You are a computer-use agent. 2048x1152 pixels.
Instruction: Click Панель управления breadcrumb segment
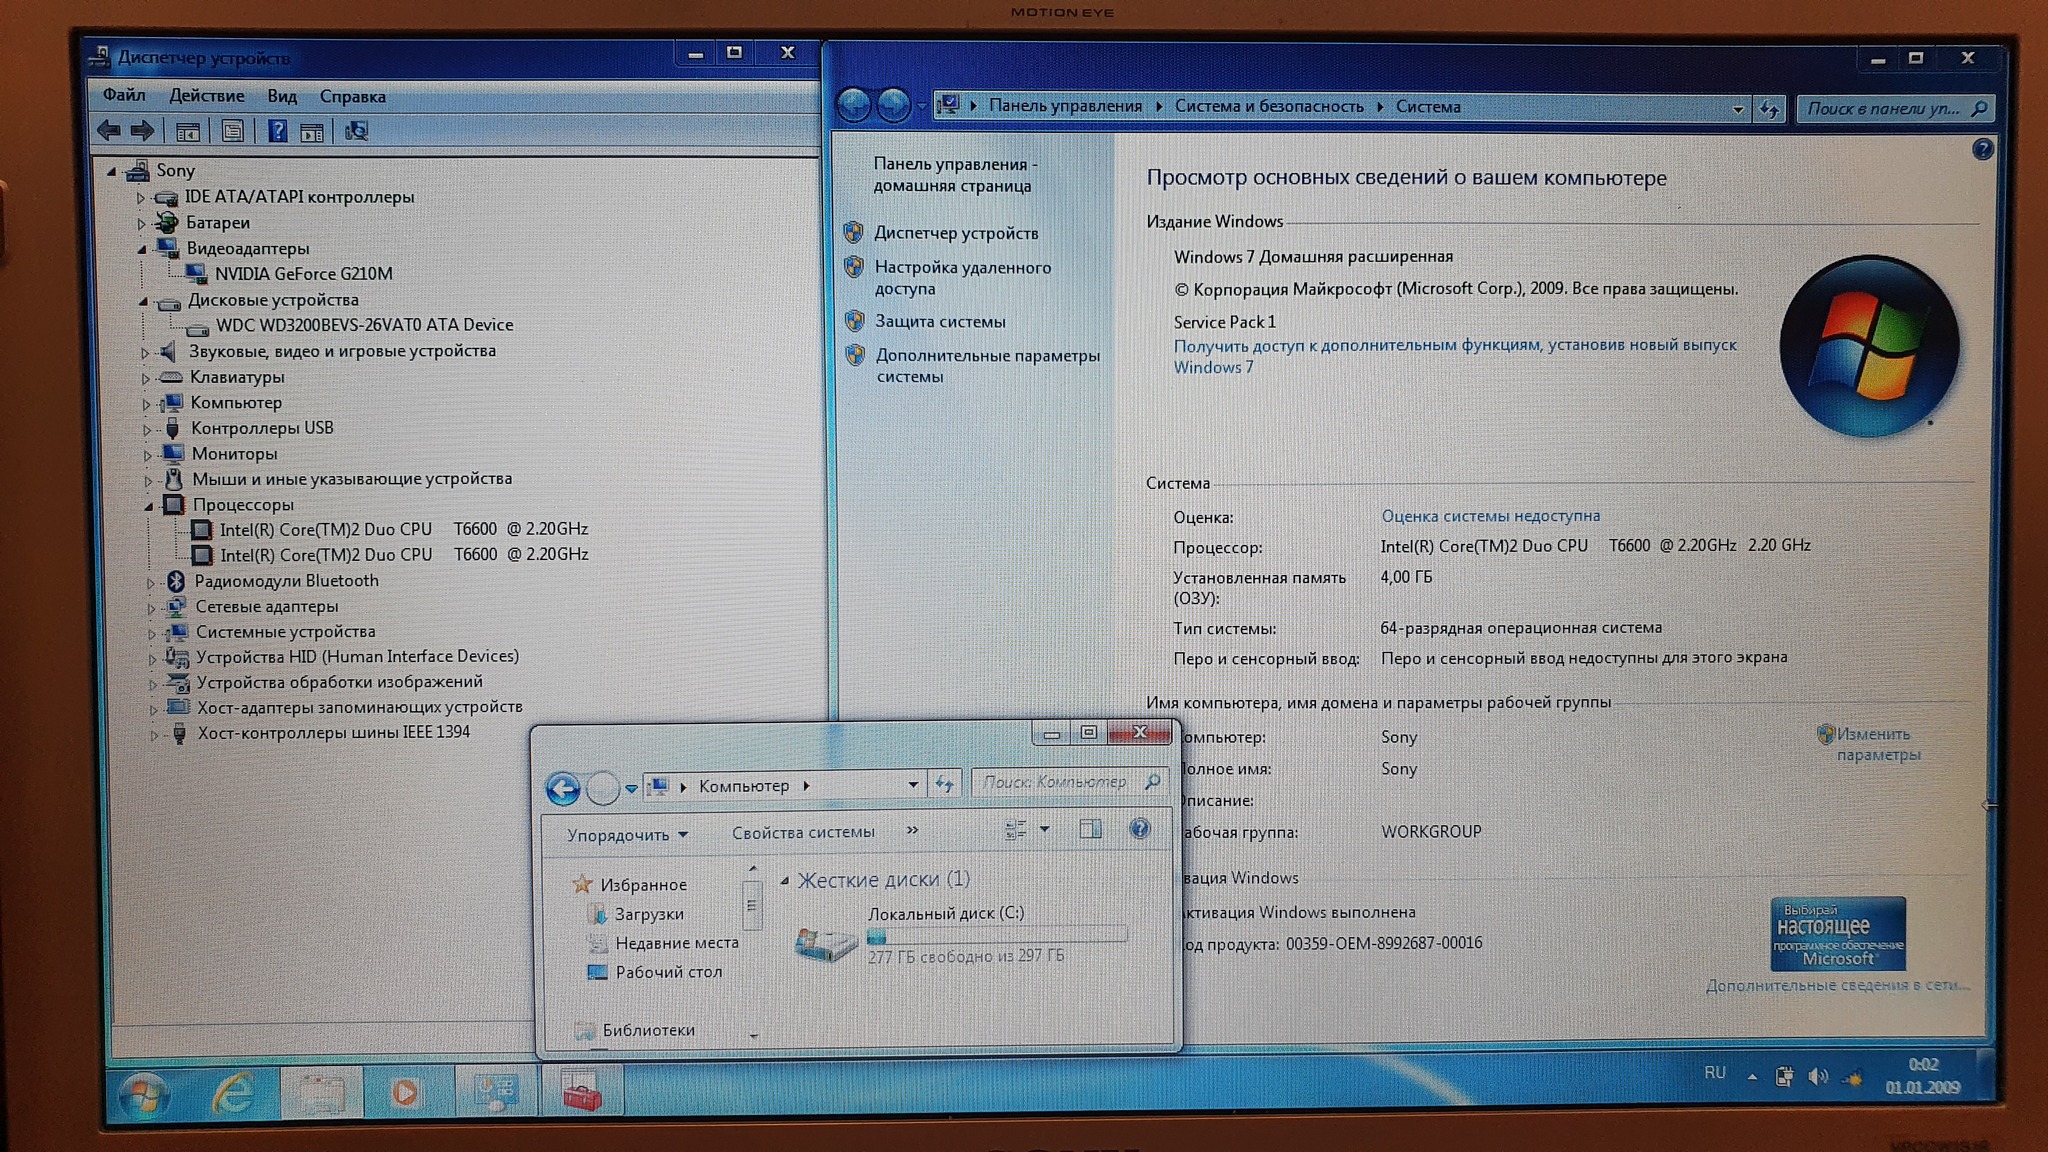(x=1065, y=105)
